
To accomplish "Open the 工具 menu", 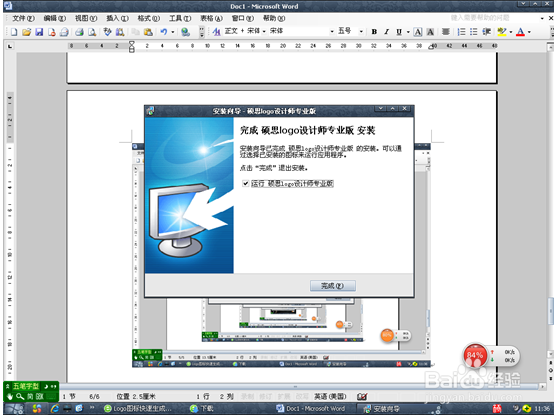I will (x=180, y=18).
